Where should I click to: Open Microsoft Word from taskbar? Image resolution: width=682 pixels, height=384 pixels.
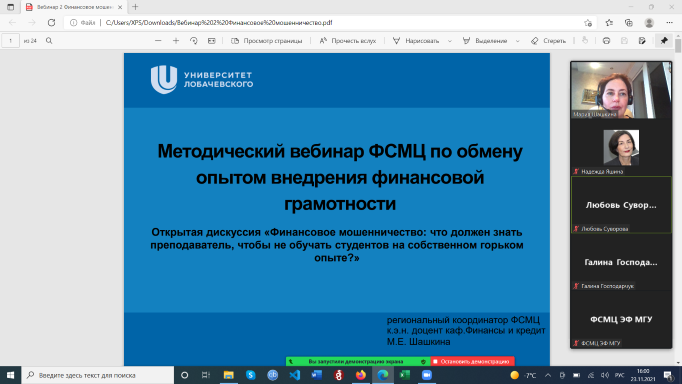[317, 375]
